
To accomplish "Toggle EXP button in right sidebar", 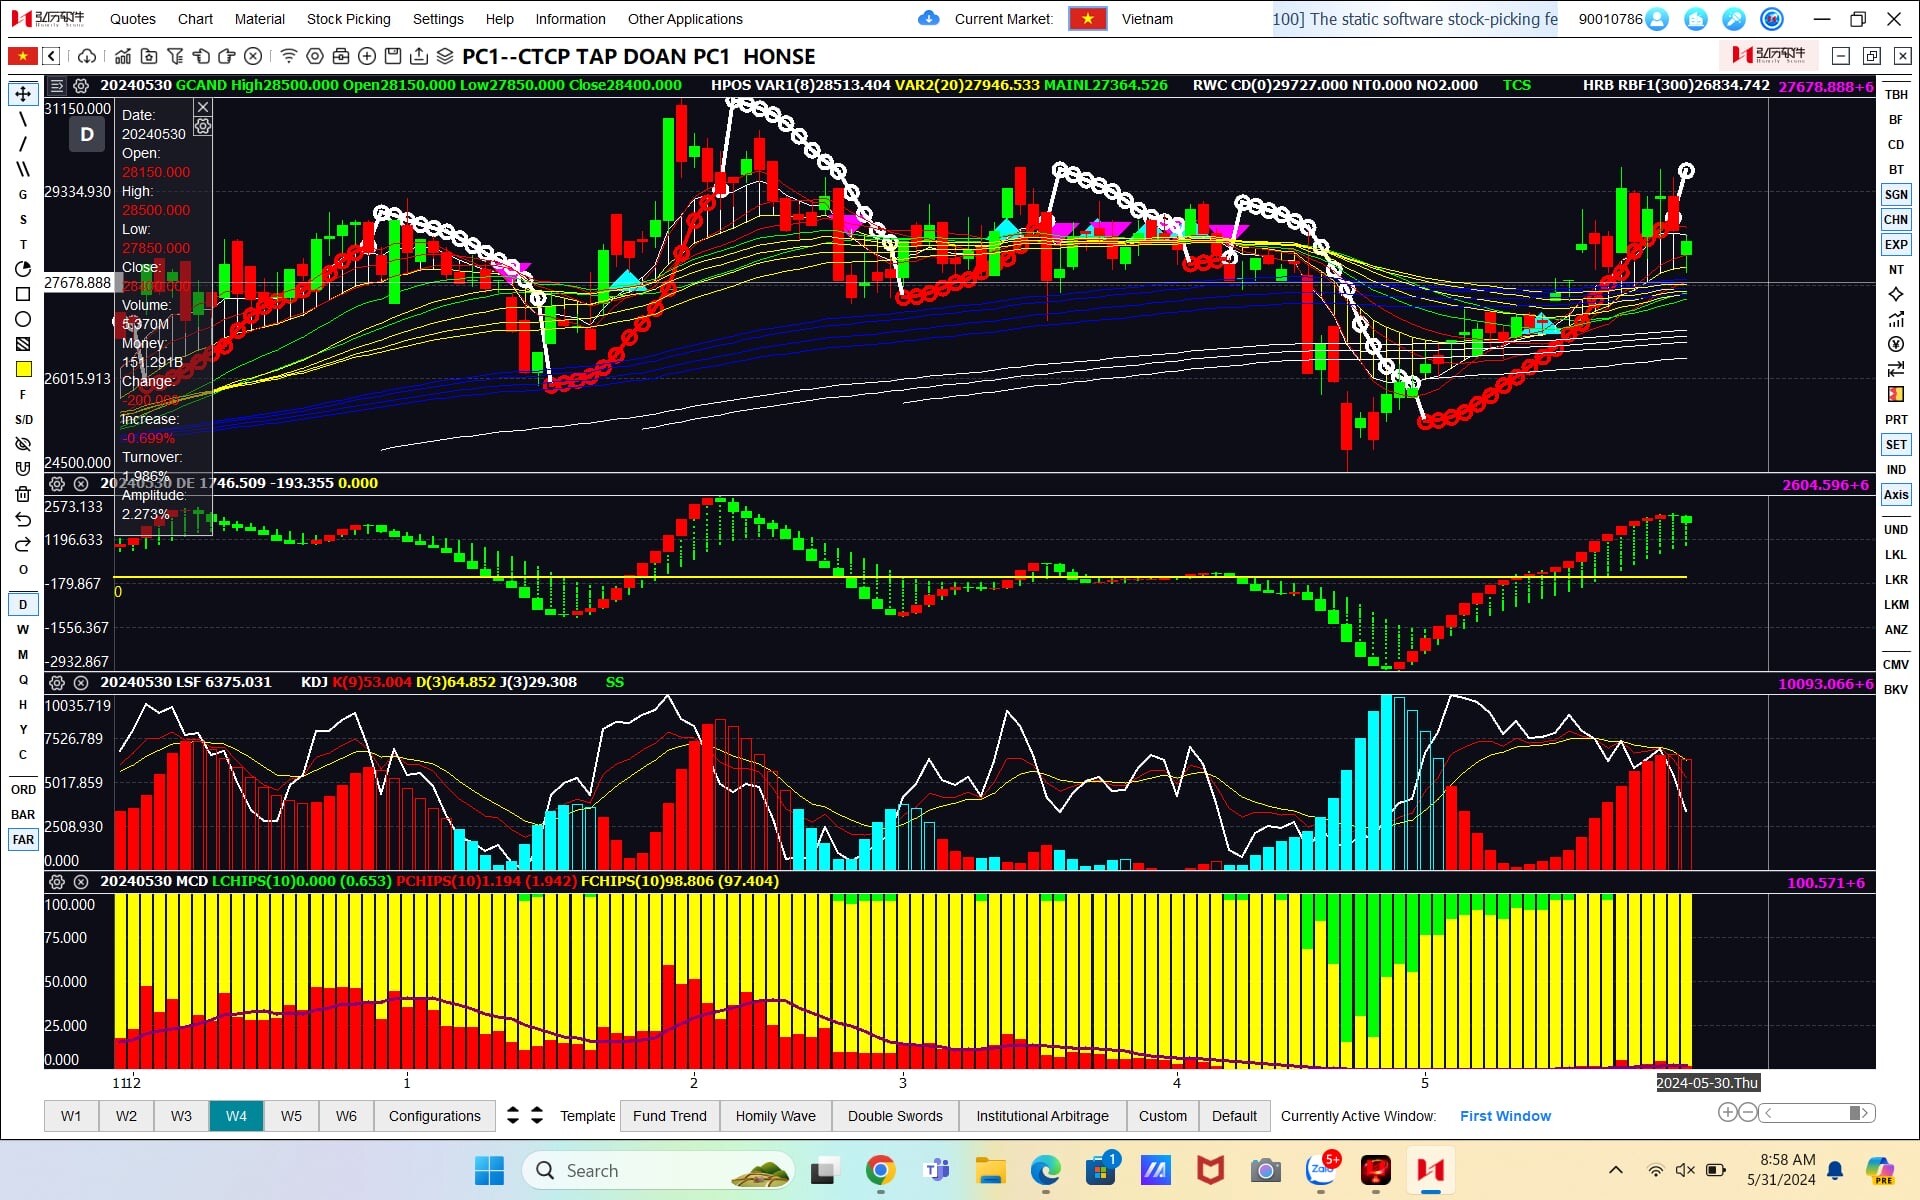I will tap(1896, 244).
